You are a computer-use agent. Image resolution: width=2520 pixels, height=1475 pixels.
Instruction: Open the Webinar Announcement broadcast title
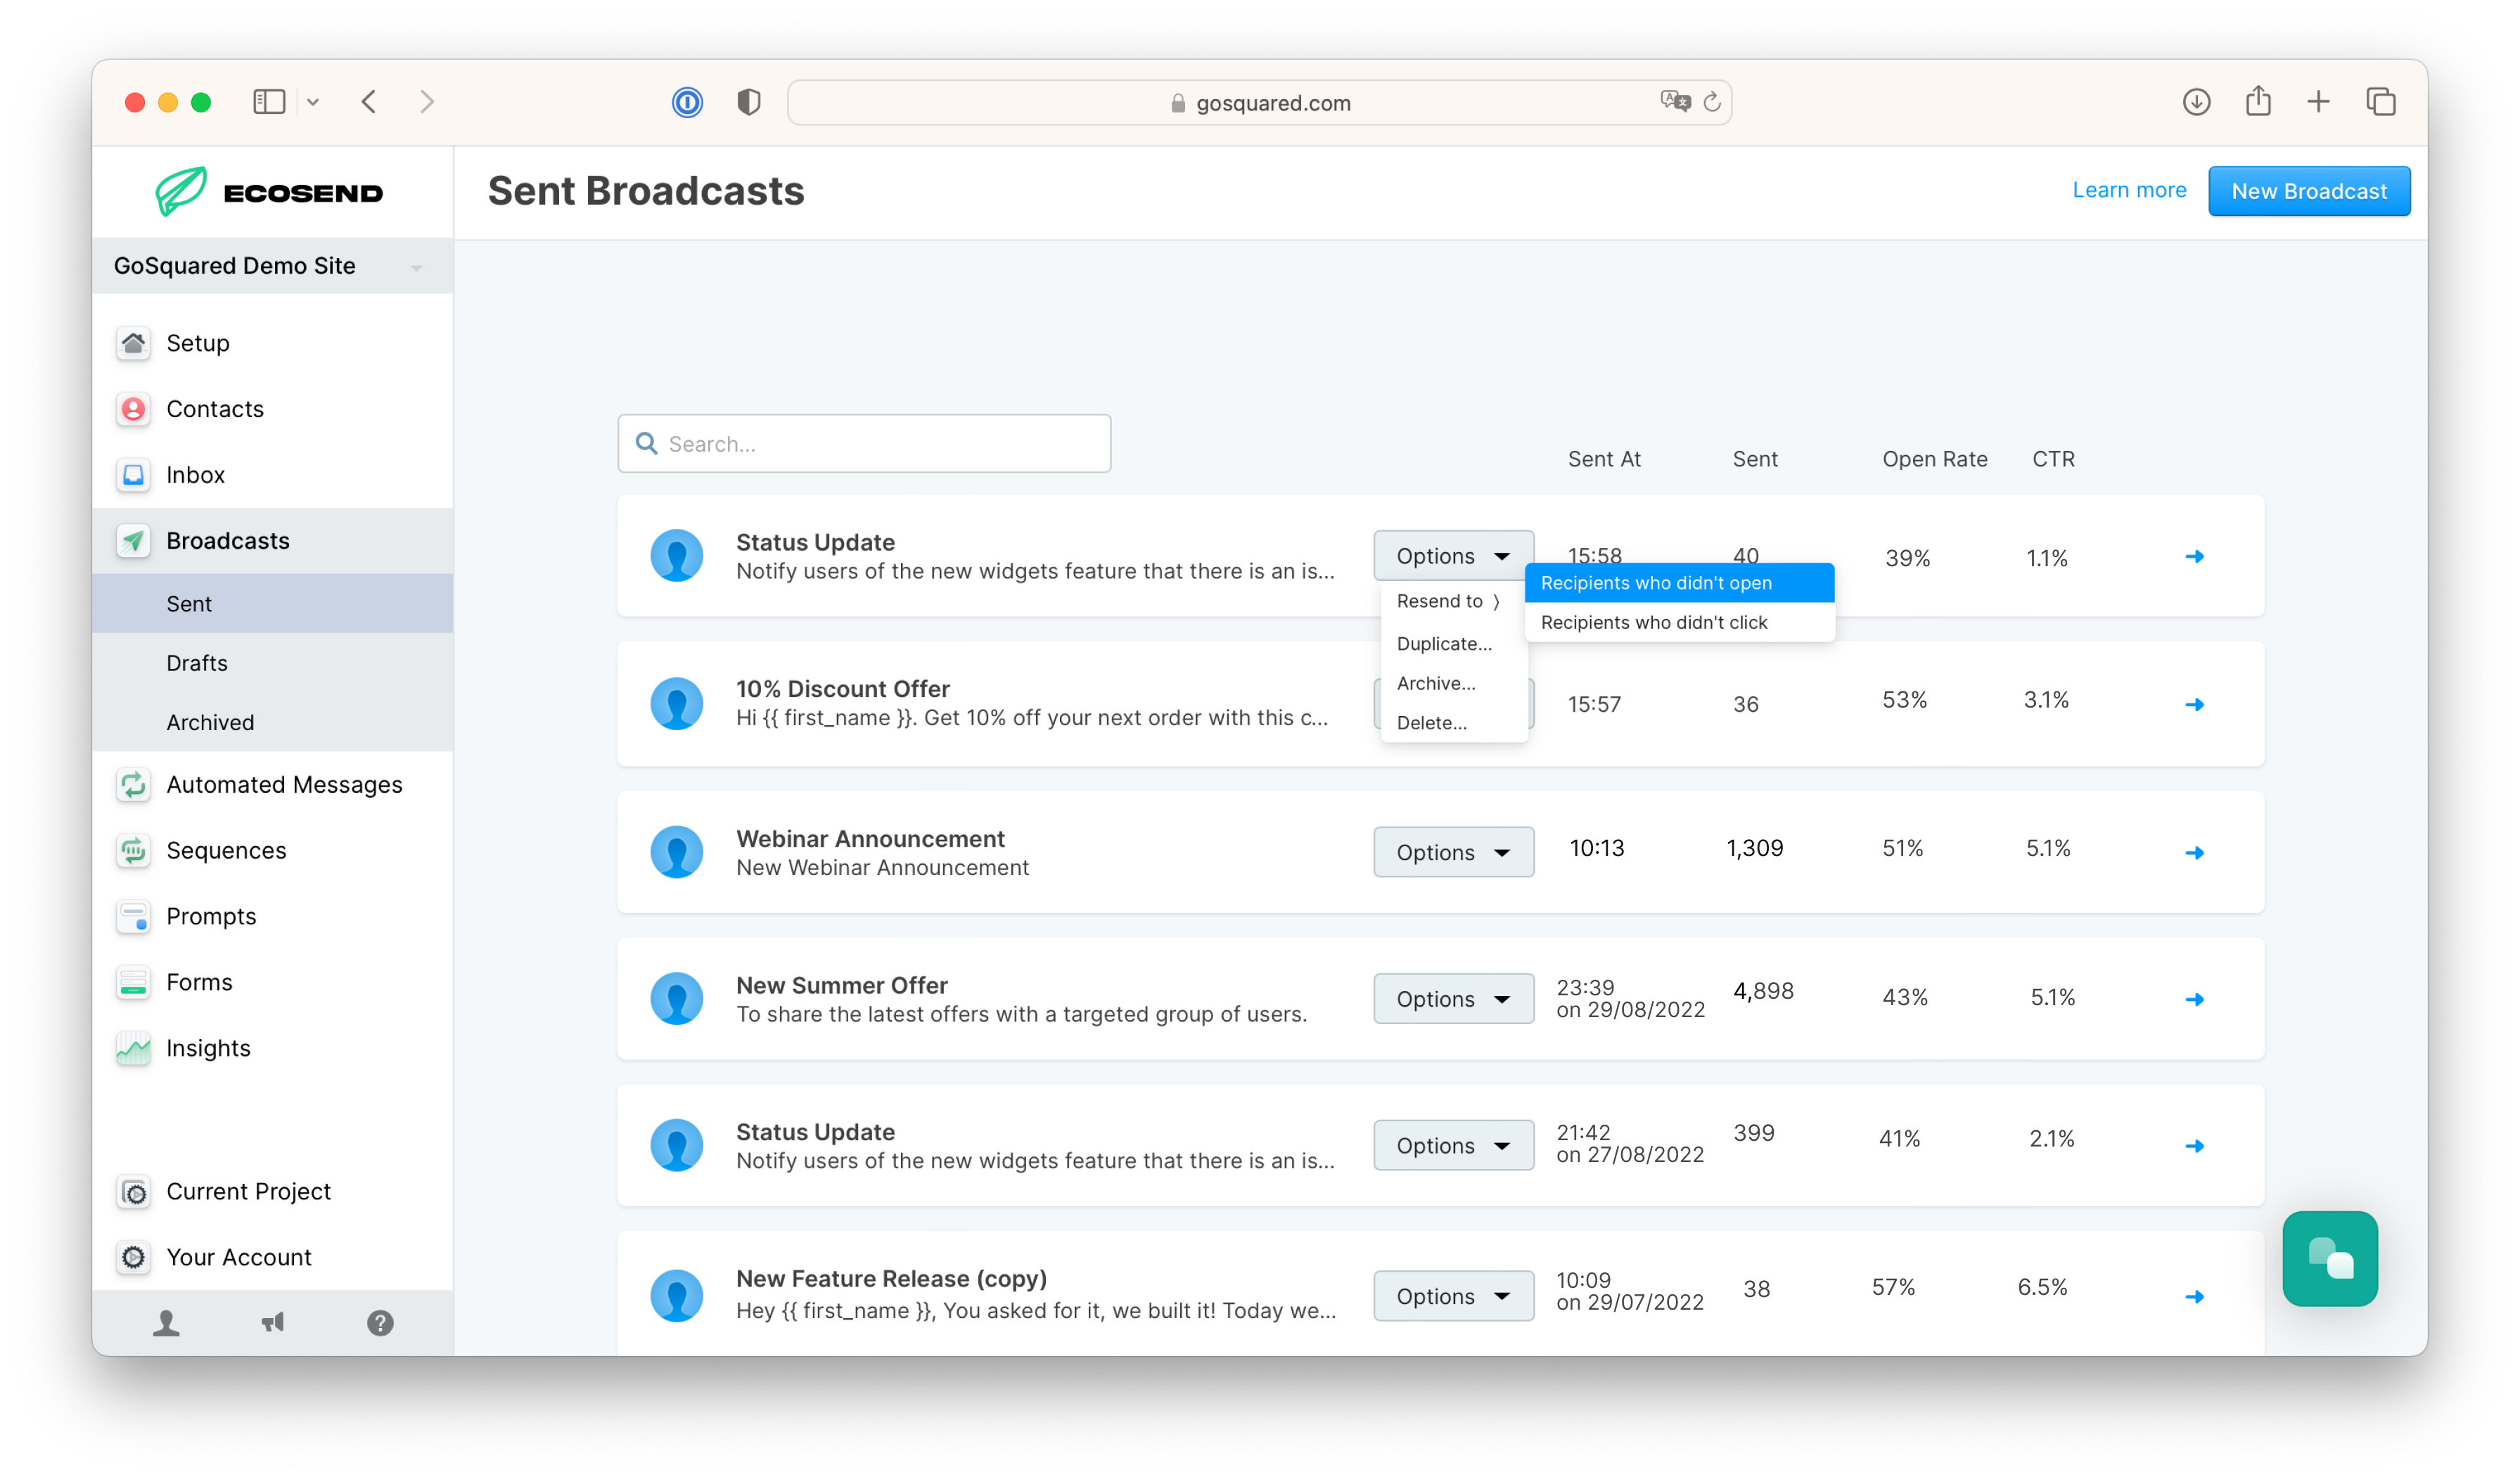(x=870, y=839)
